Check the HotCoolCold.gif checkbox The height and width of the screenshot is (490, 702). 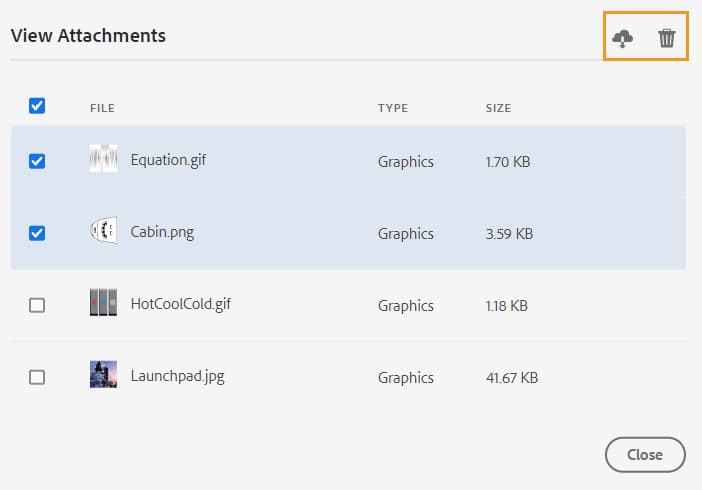pos(37,305)
